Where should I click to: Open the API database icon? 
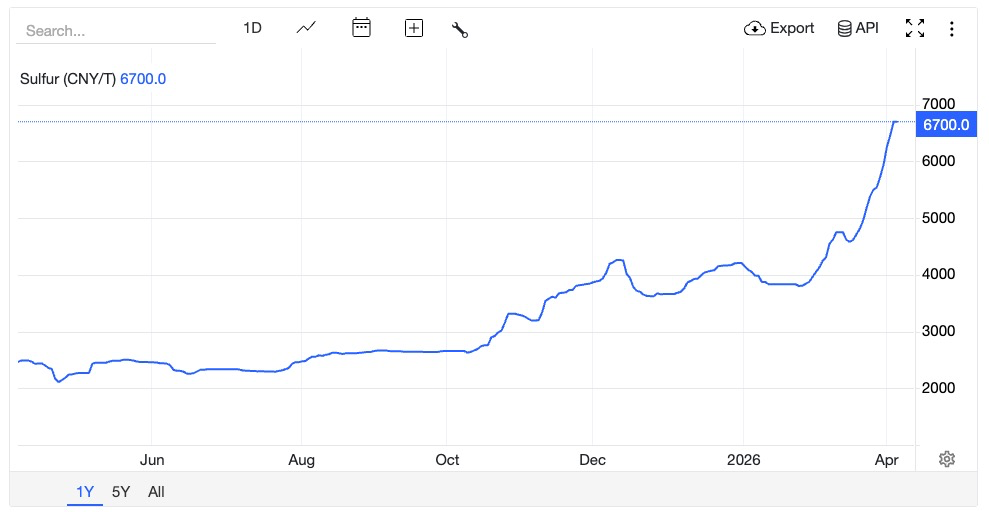coord(845,28)
